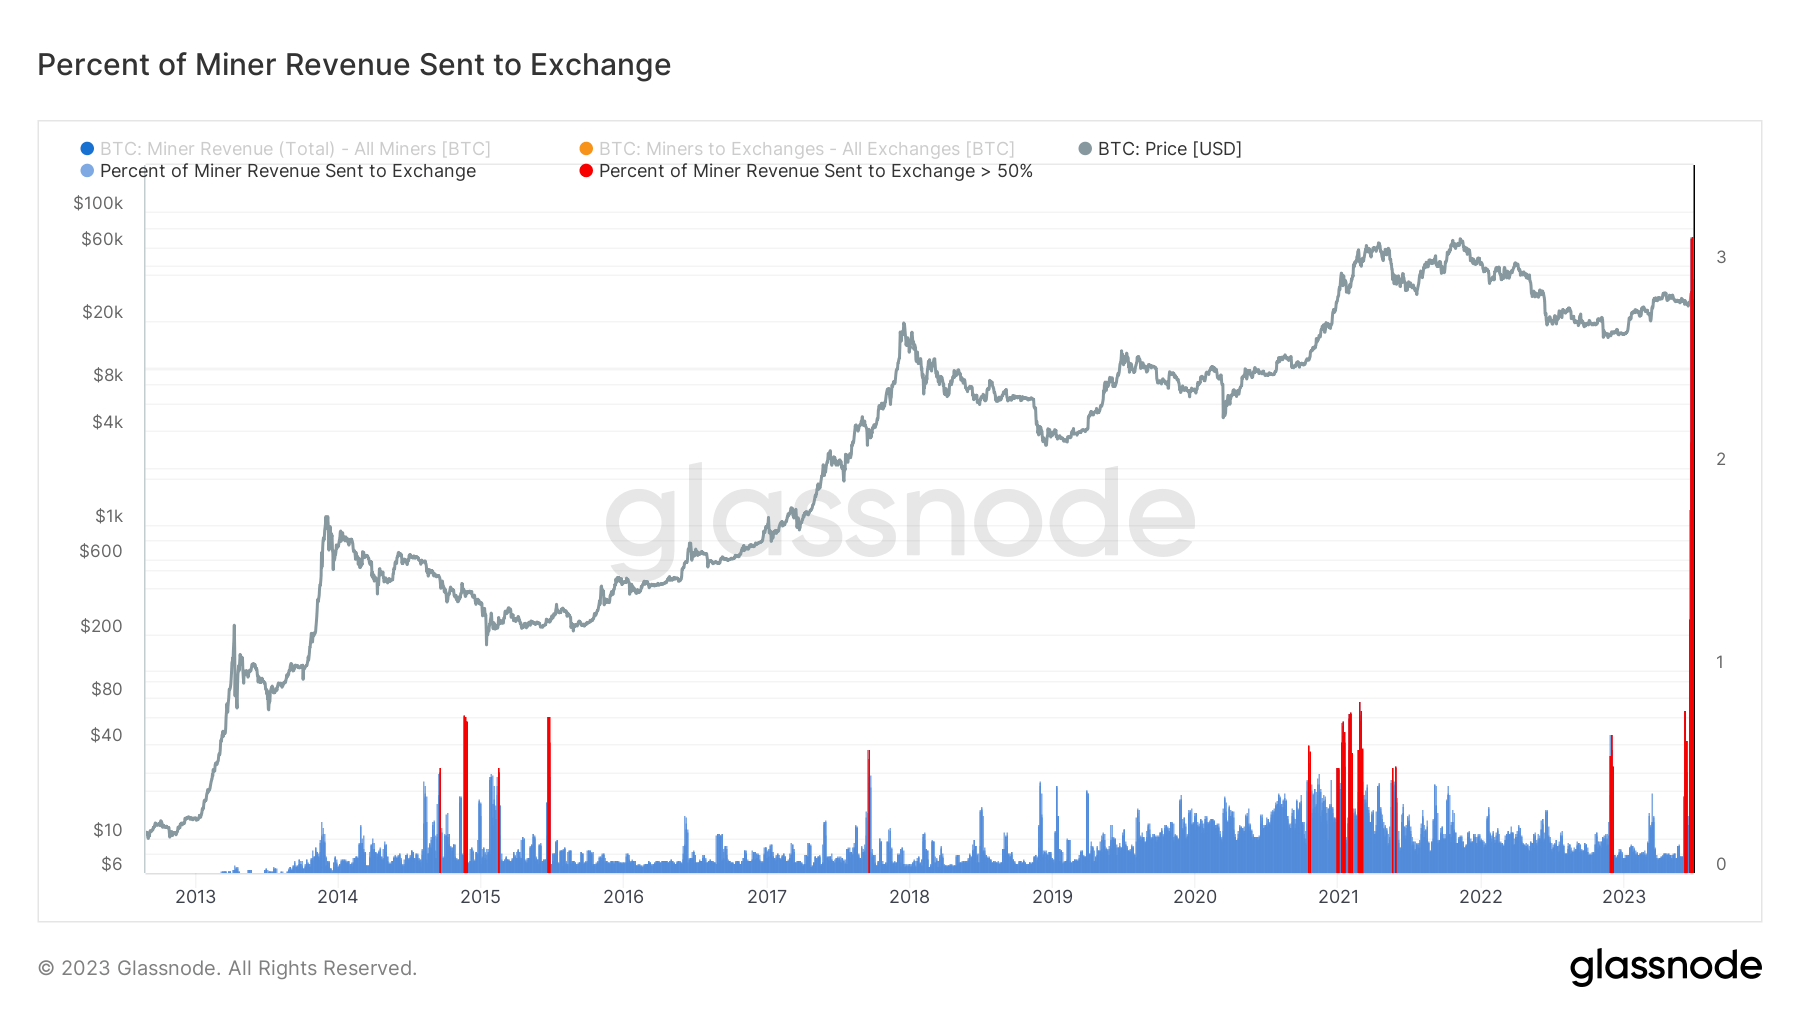
Task: Click the 2019 x-axis label
Action: pyautogui.click(x=1052, y=897)
